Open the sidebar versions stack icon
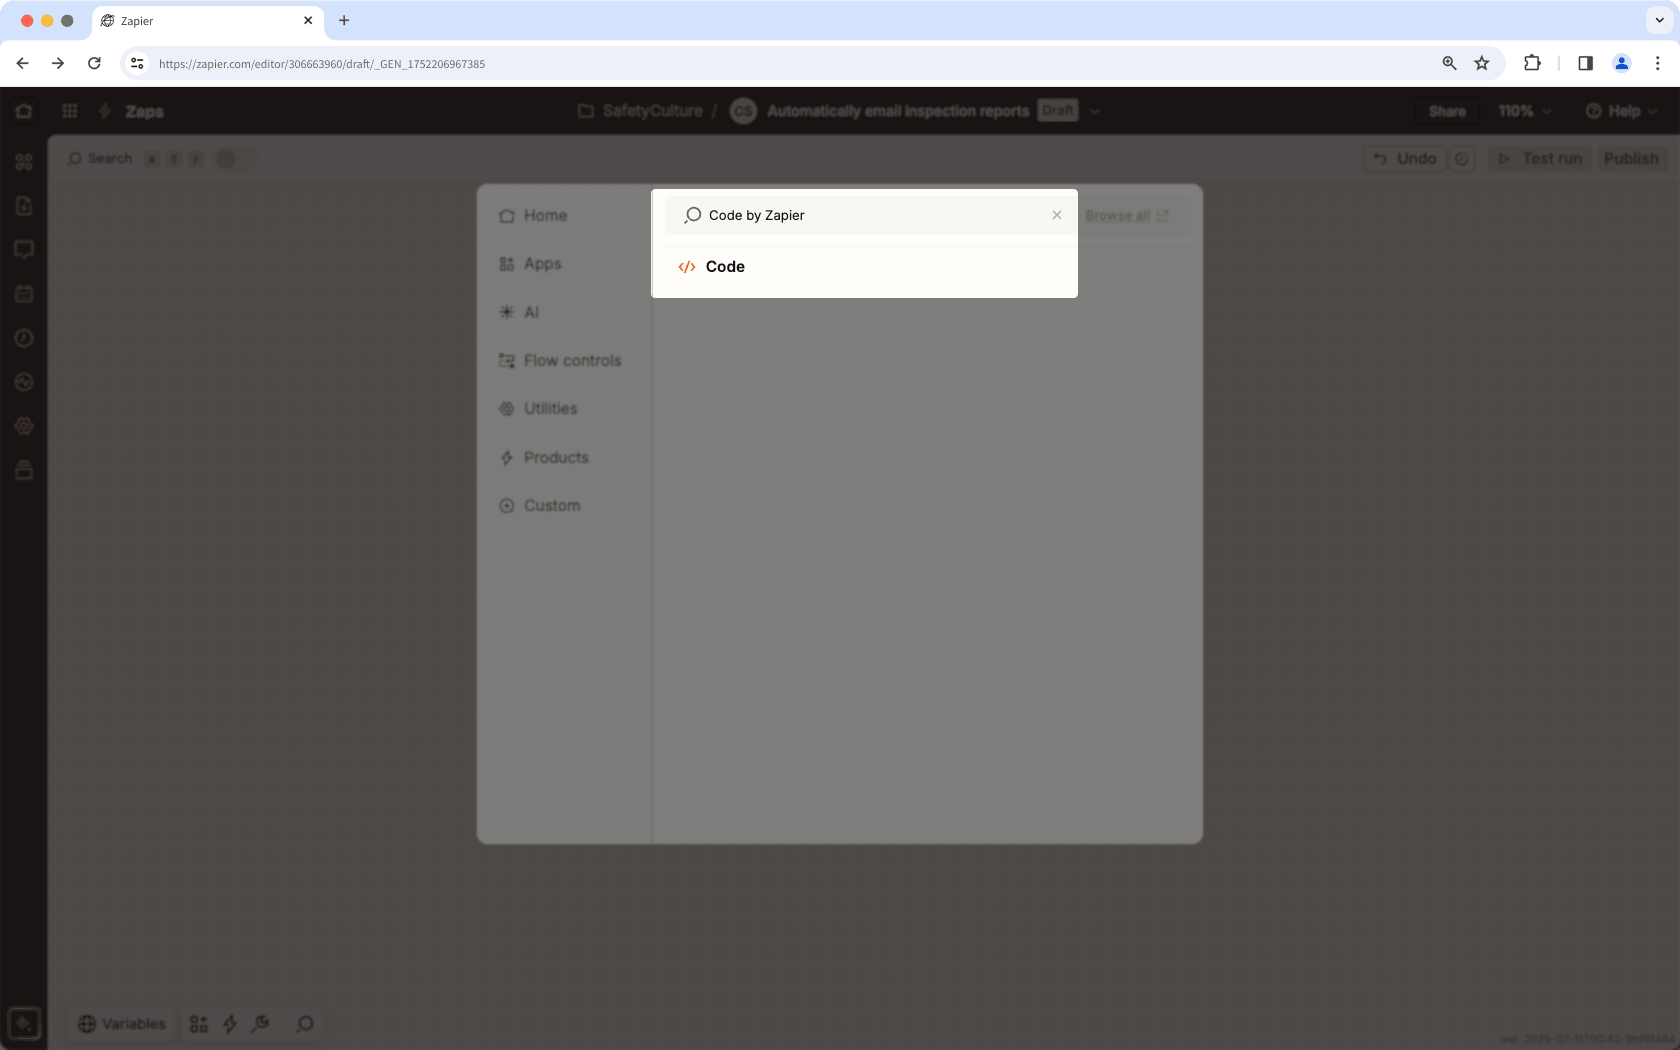 pyautogui.click(x=24, y=470)
